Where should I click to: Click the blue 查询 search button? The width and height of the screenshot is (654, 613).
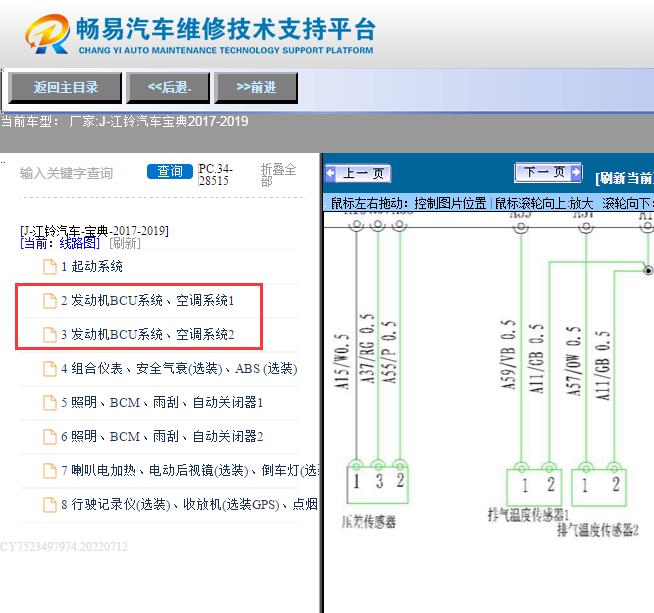[x=169, y=171]
